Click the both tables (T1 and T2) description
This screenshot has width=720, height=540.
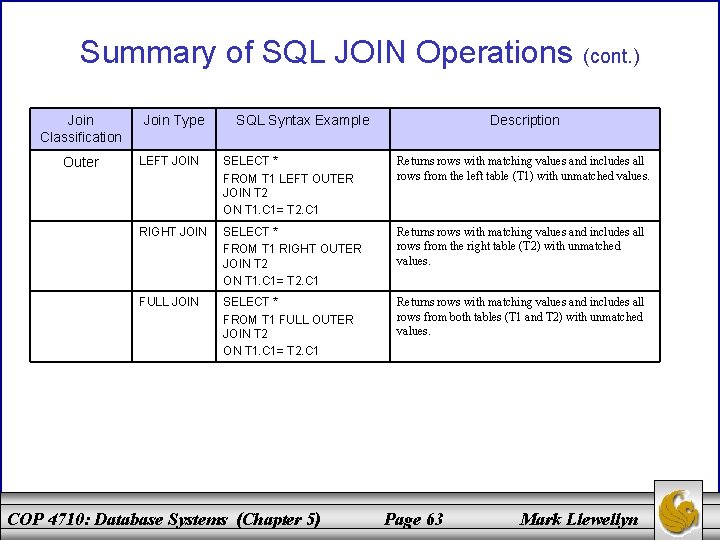[x=520, y=316]
